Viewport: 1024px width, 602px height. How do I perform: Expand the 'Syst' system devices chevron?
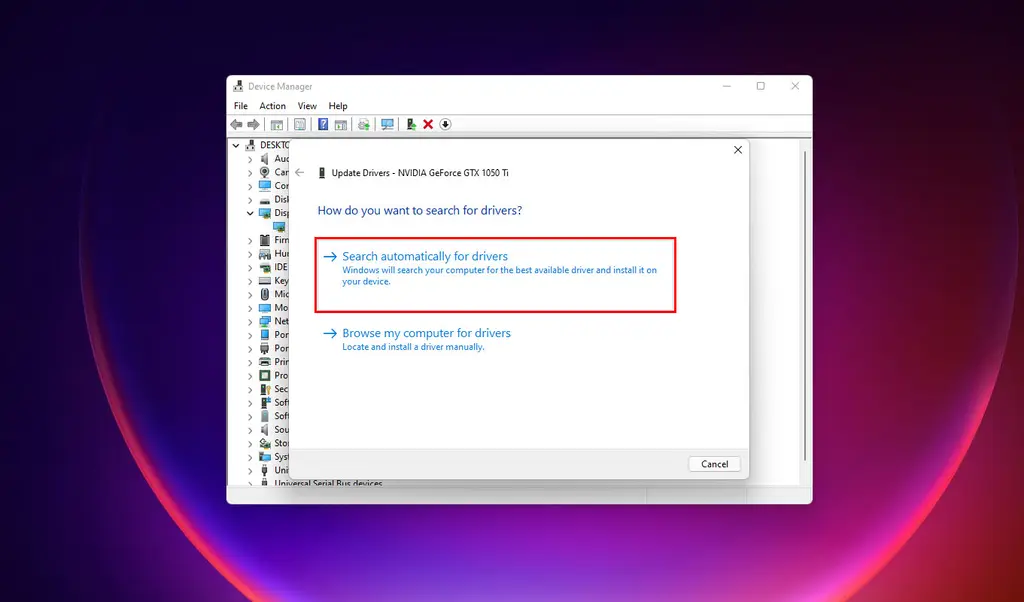click(250, 457)
